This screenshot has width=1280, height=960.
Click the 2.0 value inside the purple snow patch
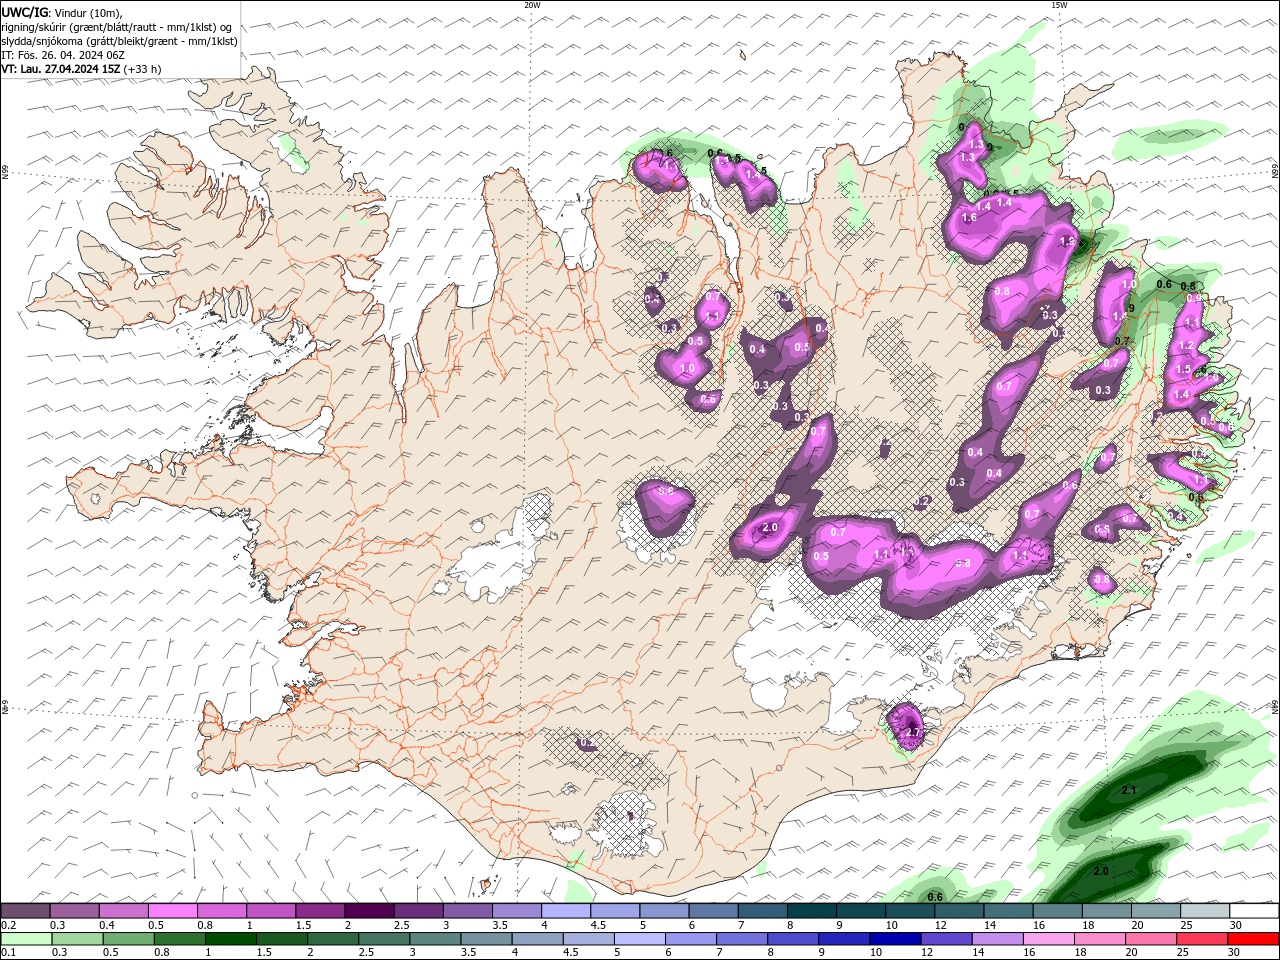(x=770, y=527)
